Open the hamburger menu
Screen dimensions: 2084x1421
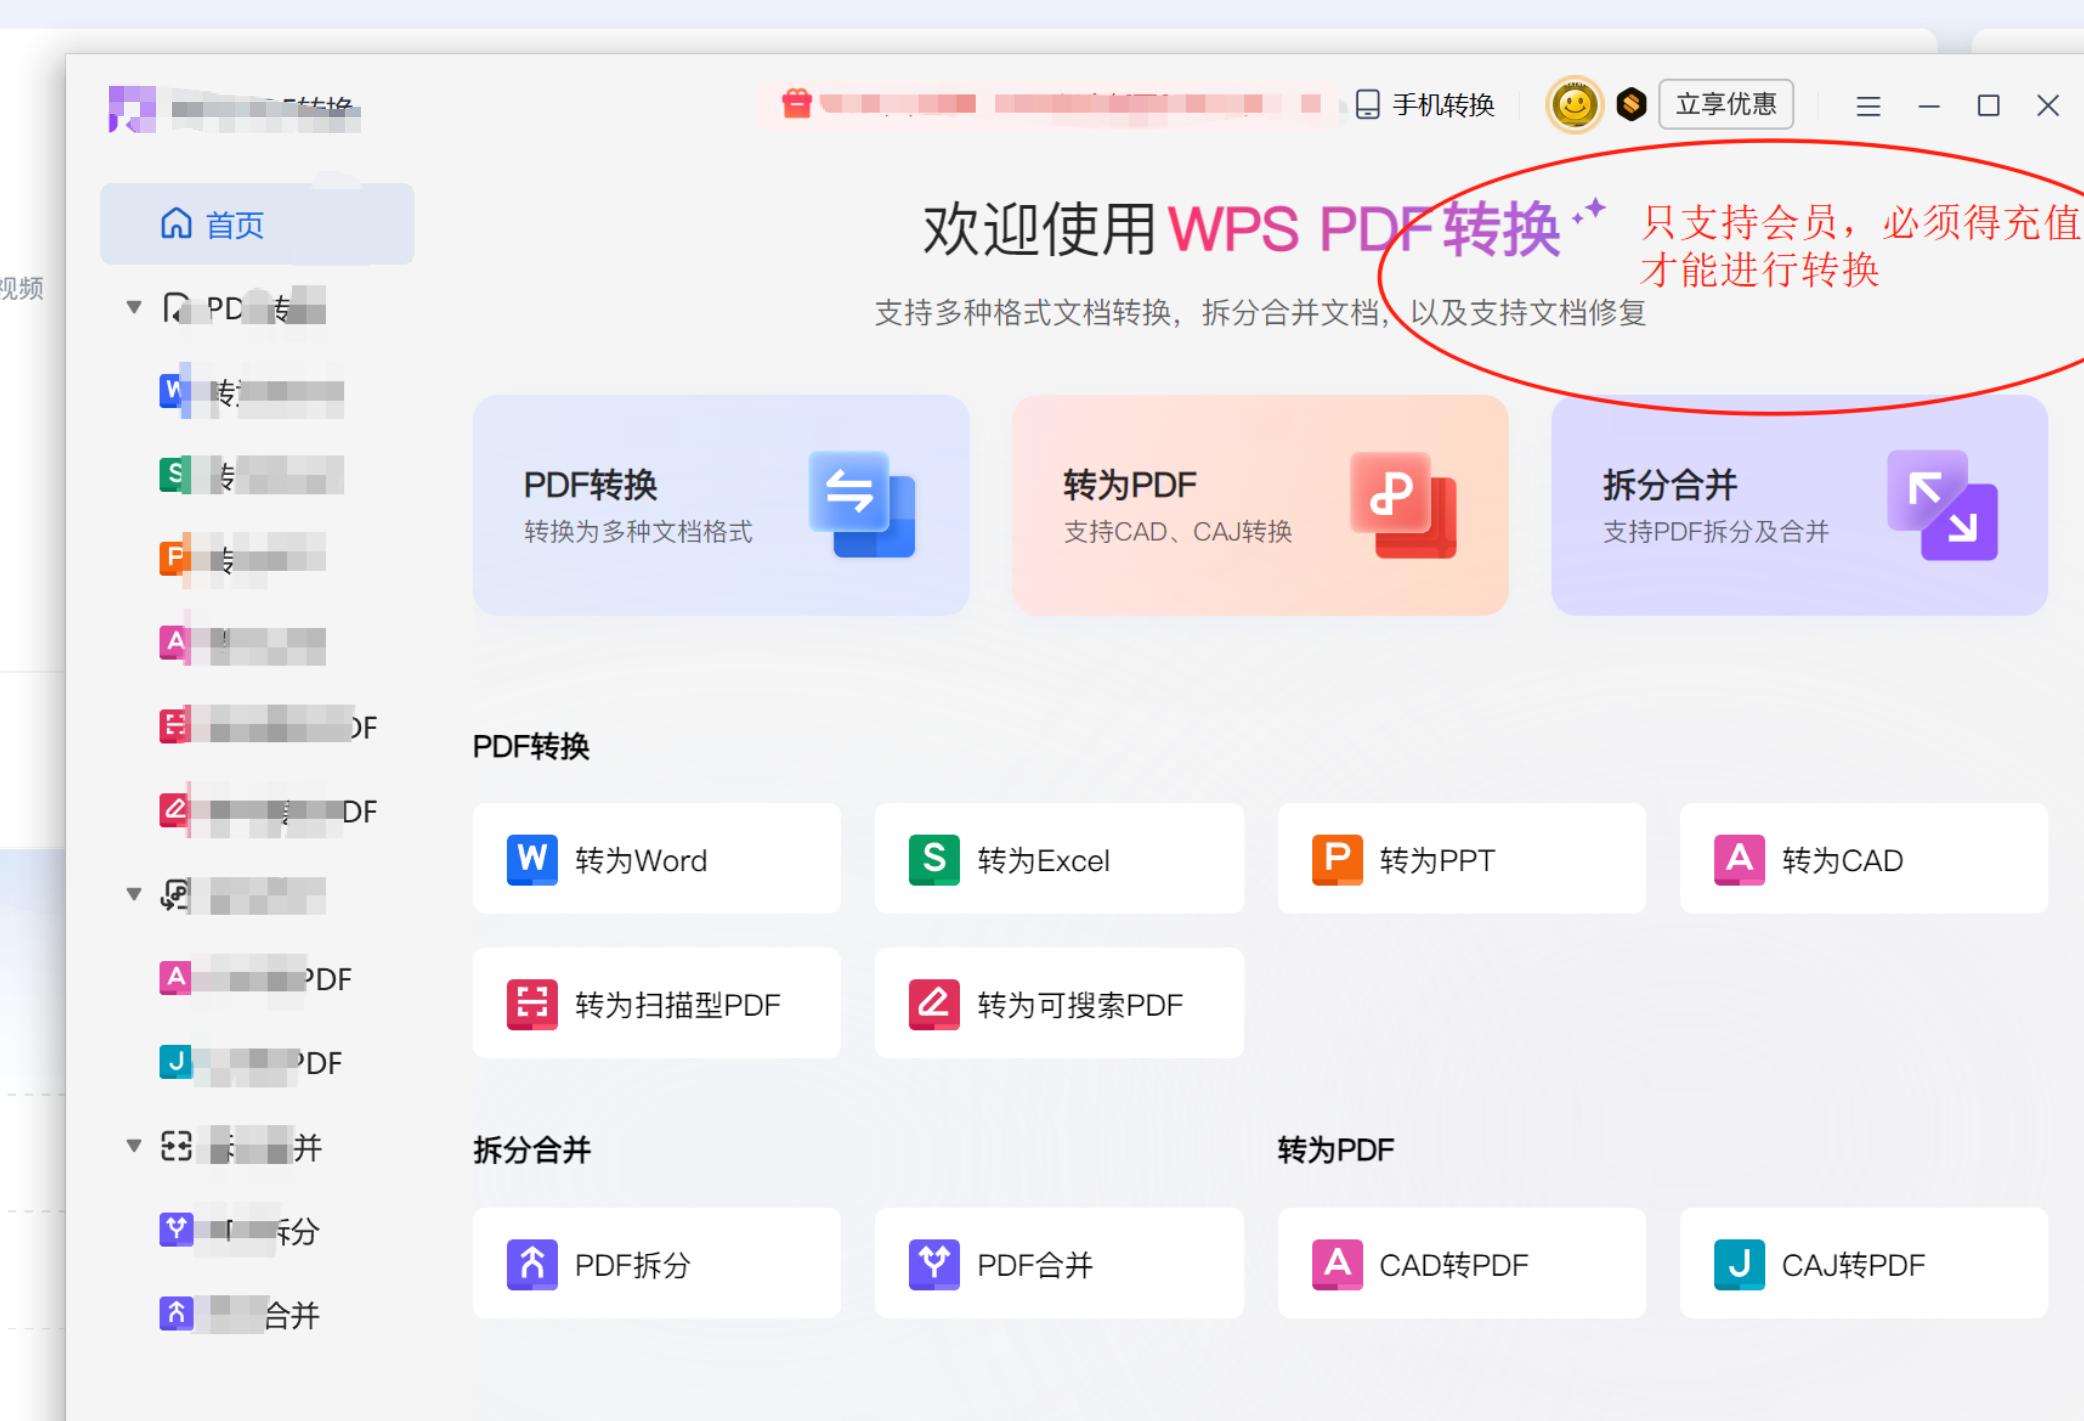tap(1866, 105)
